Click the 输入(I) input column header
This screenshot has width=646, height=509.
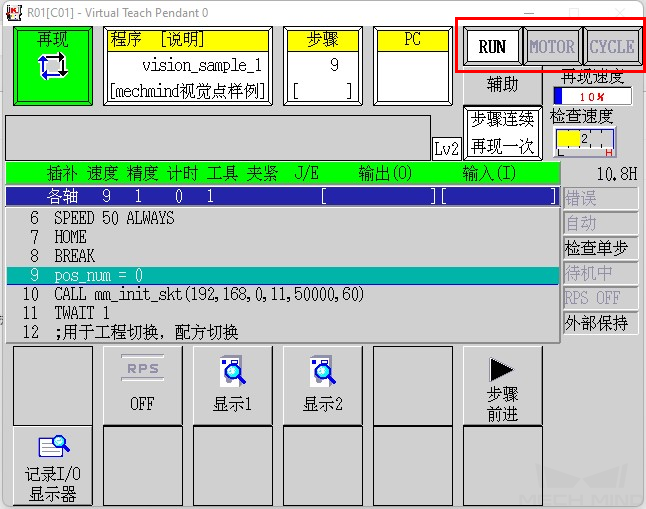point(489,173)
